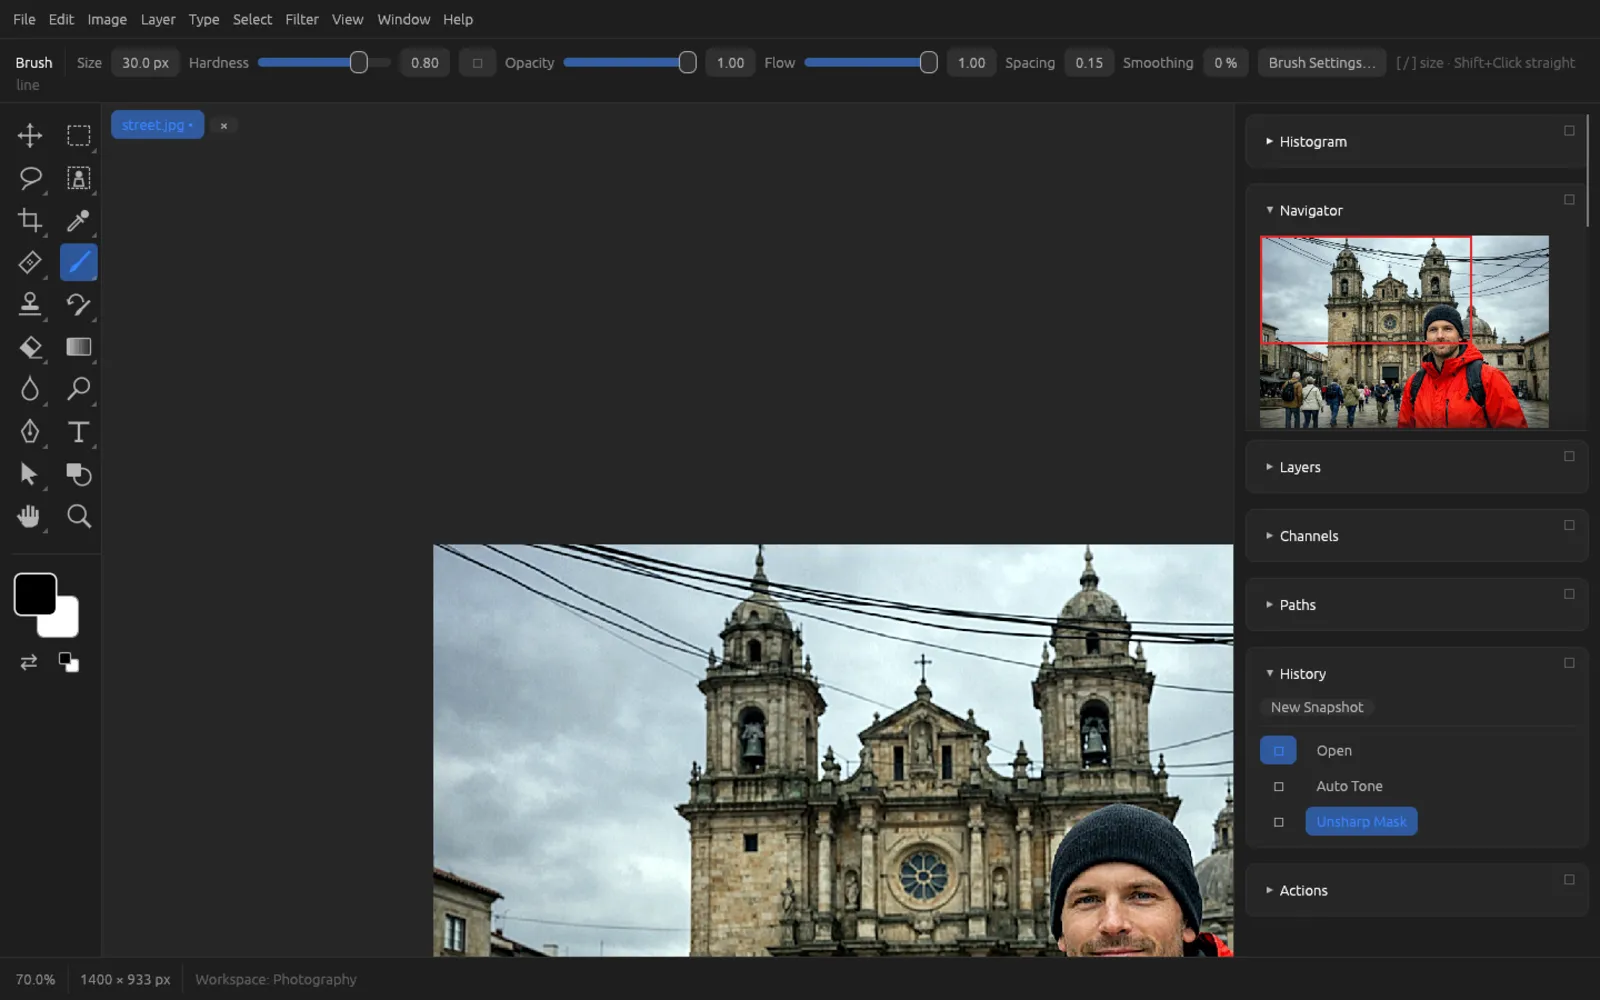Screen dimensions: 1600x1000
Task: Activate the Hand tool
Action: point(30,516)
